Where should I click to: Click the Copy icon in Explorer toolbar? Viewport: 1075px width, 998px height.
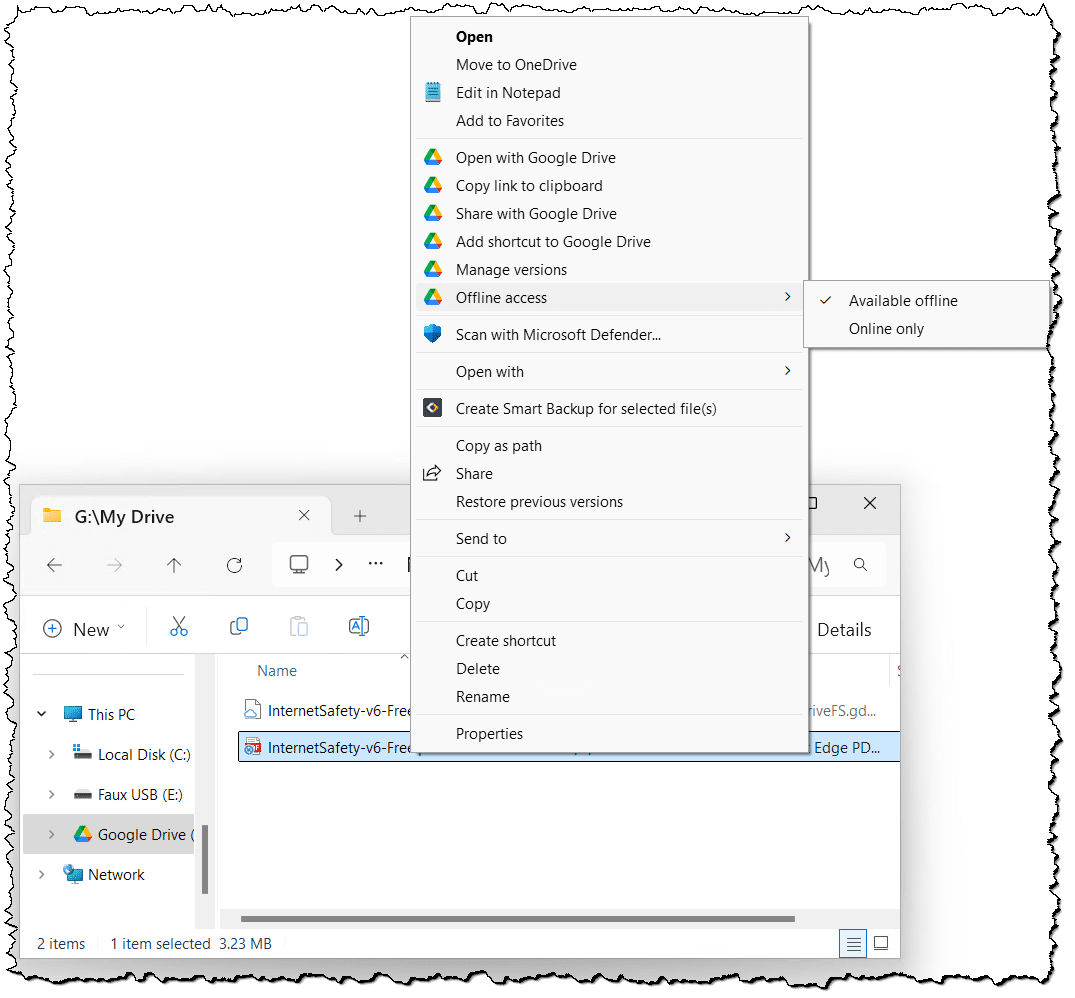coord(239,627)
